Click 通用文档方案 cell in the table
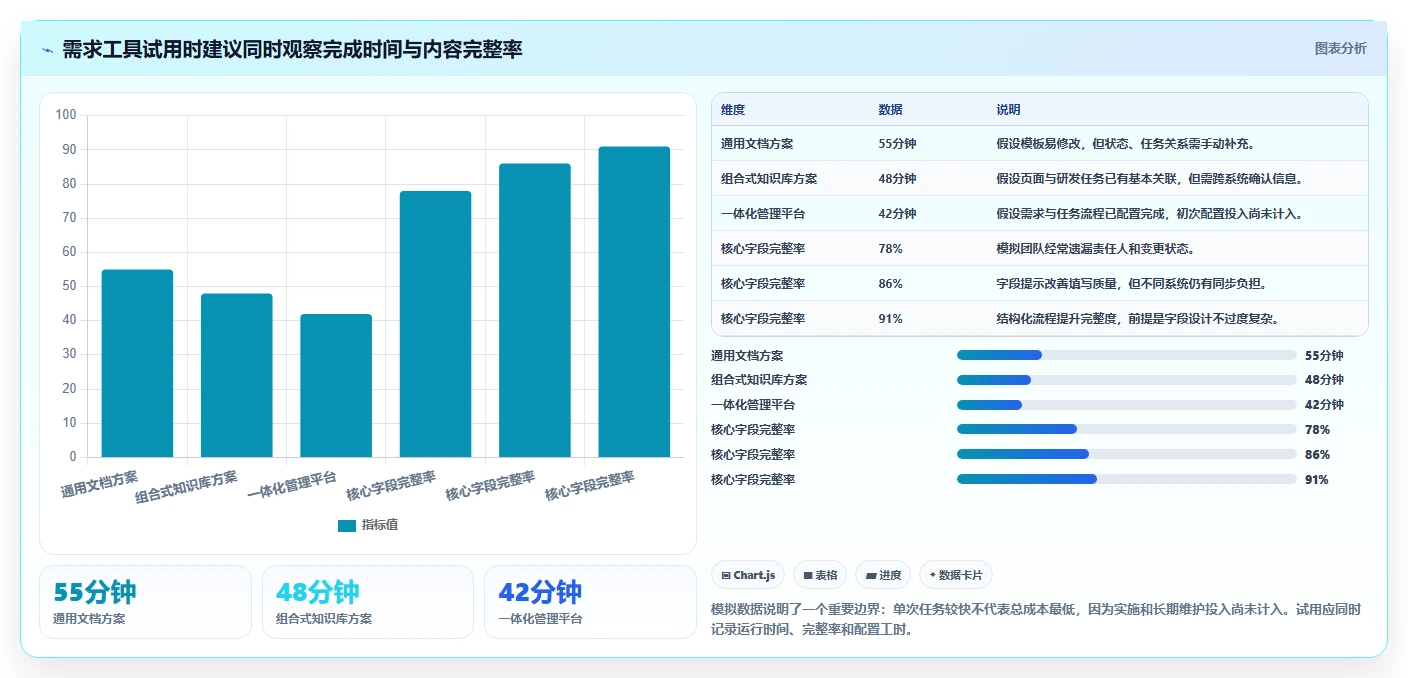 click(757, 144)
